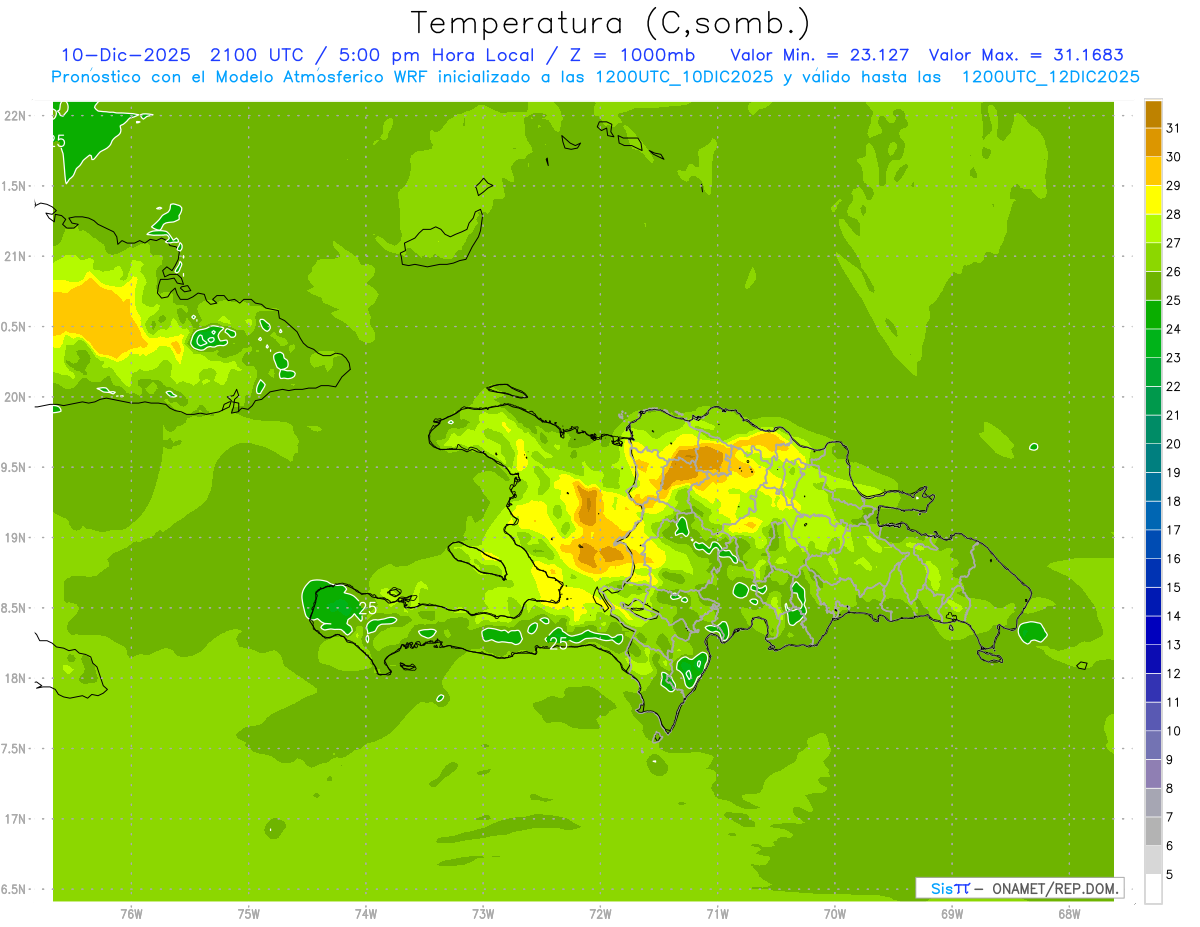Click the '8' value on the color scale
The height and width of the screenshot is (927, 1200).
pyautogui.click(x=1169, y=789)
